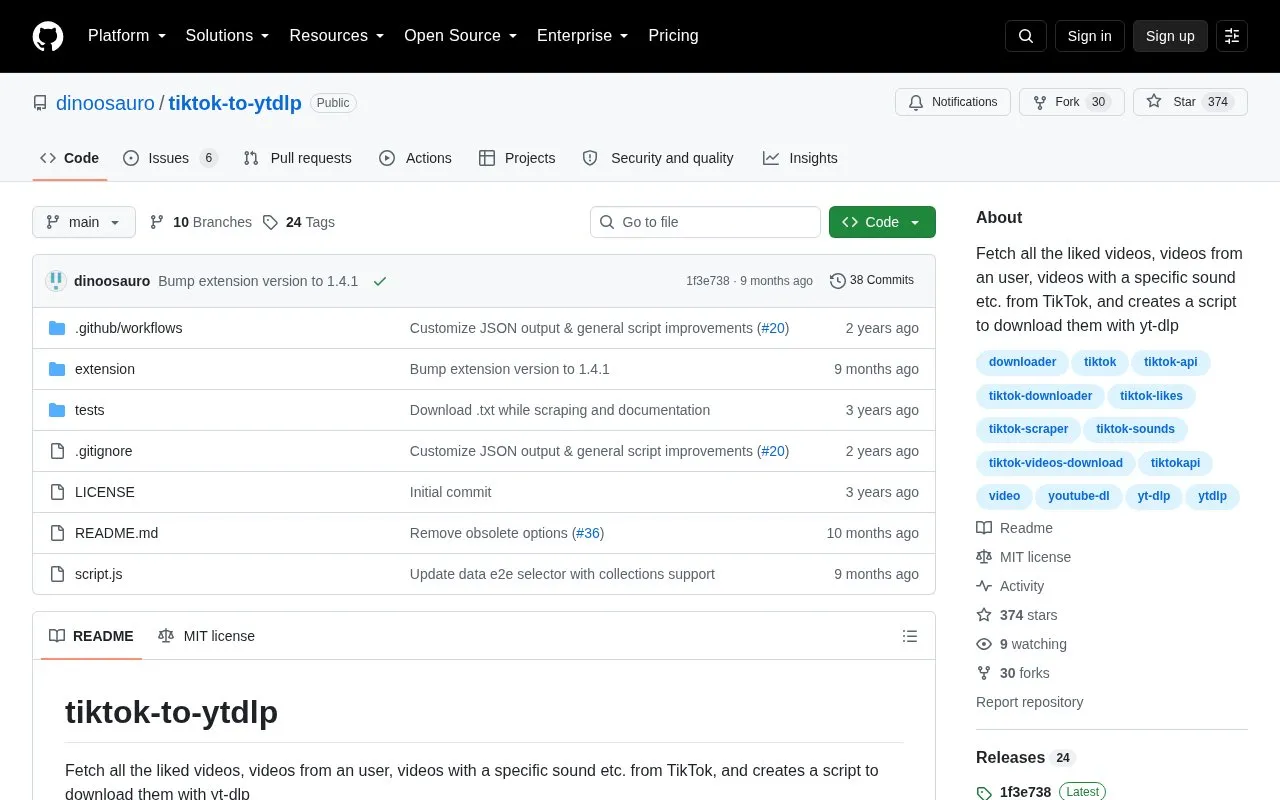
Task: Expand the Open Source menu
Action: pos(460,36)
